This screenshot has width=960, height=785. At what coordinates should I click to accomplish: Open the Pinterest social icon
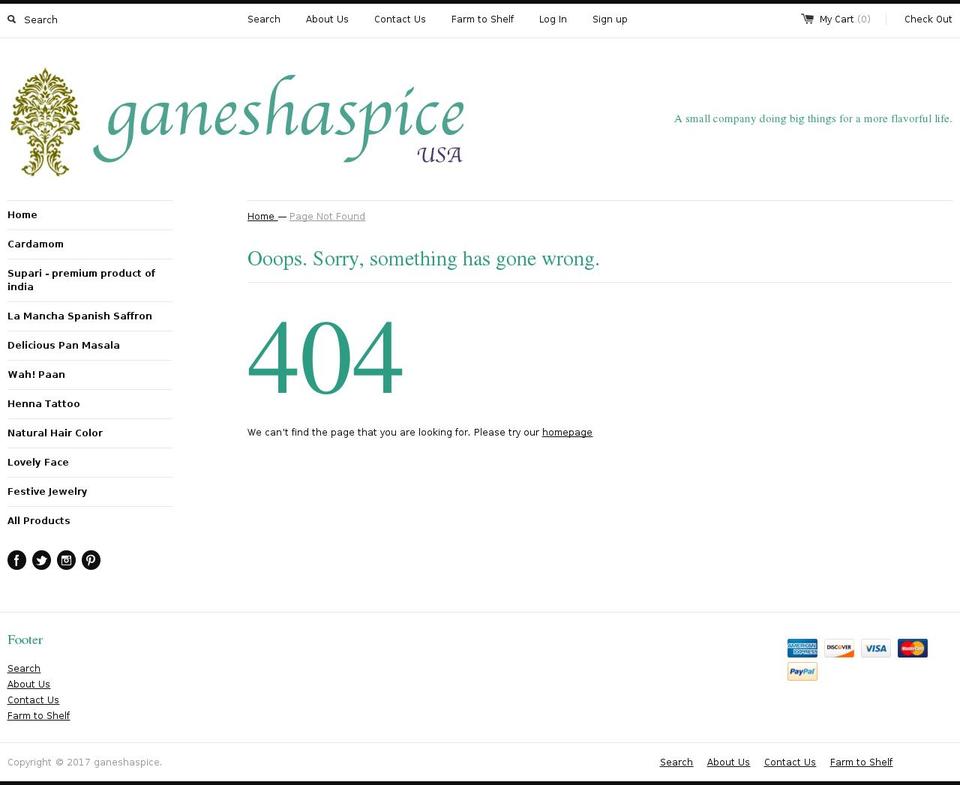91,560
